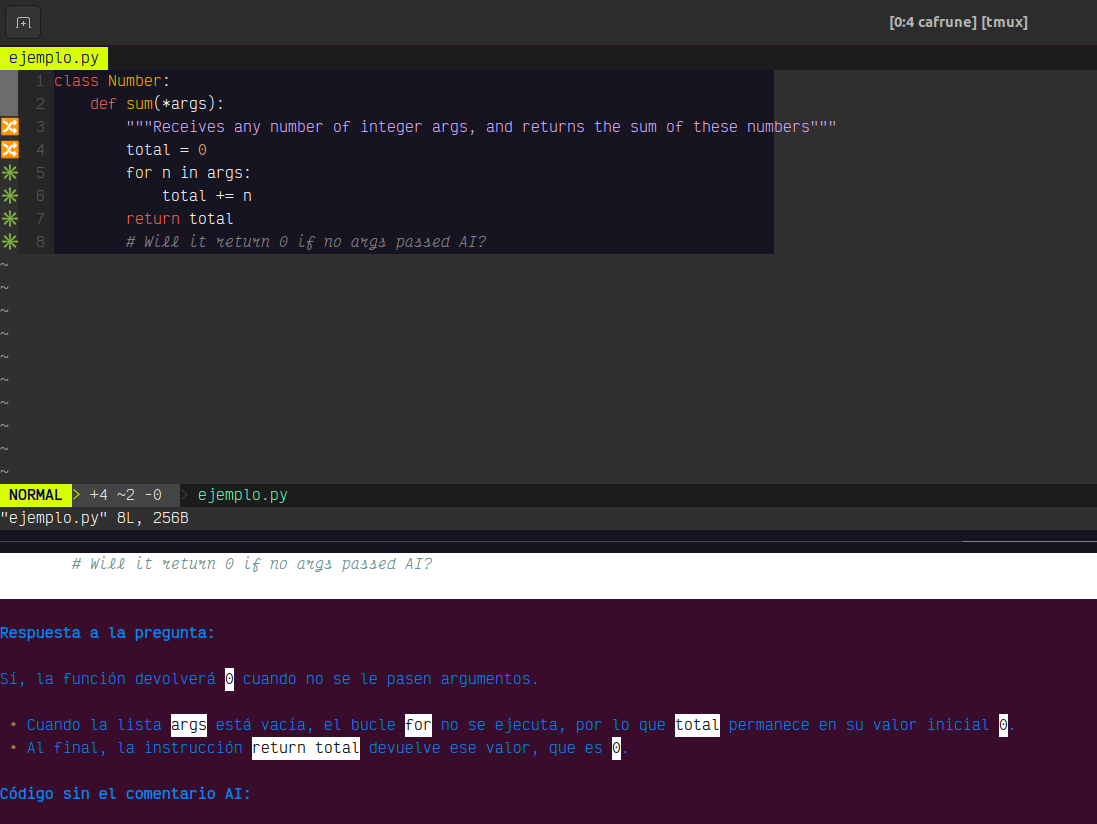Screen dimensions: 1097x824
Task: Click the AI question comment on line 8
Action: click(x=306, y=242)
